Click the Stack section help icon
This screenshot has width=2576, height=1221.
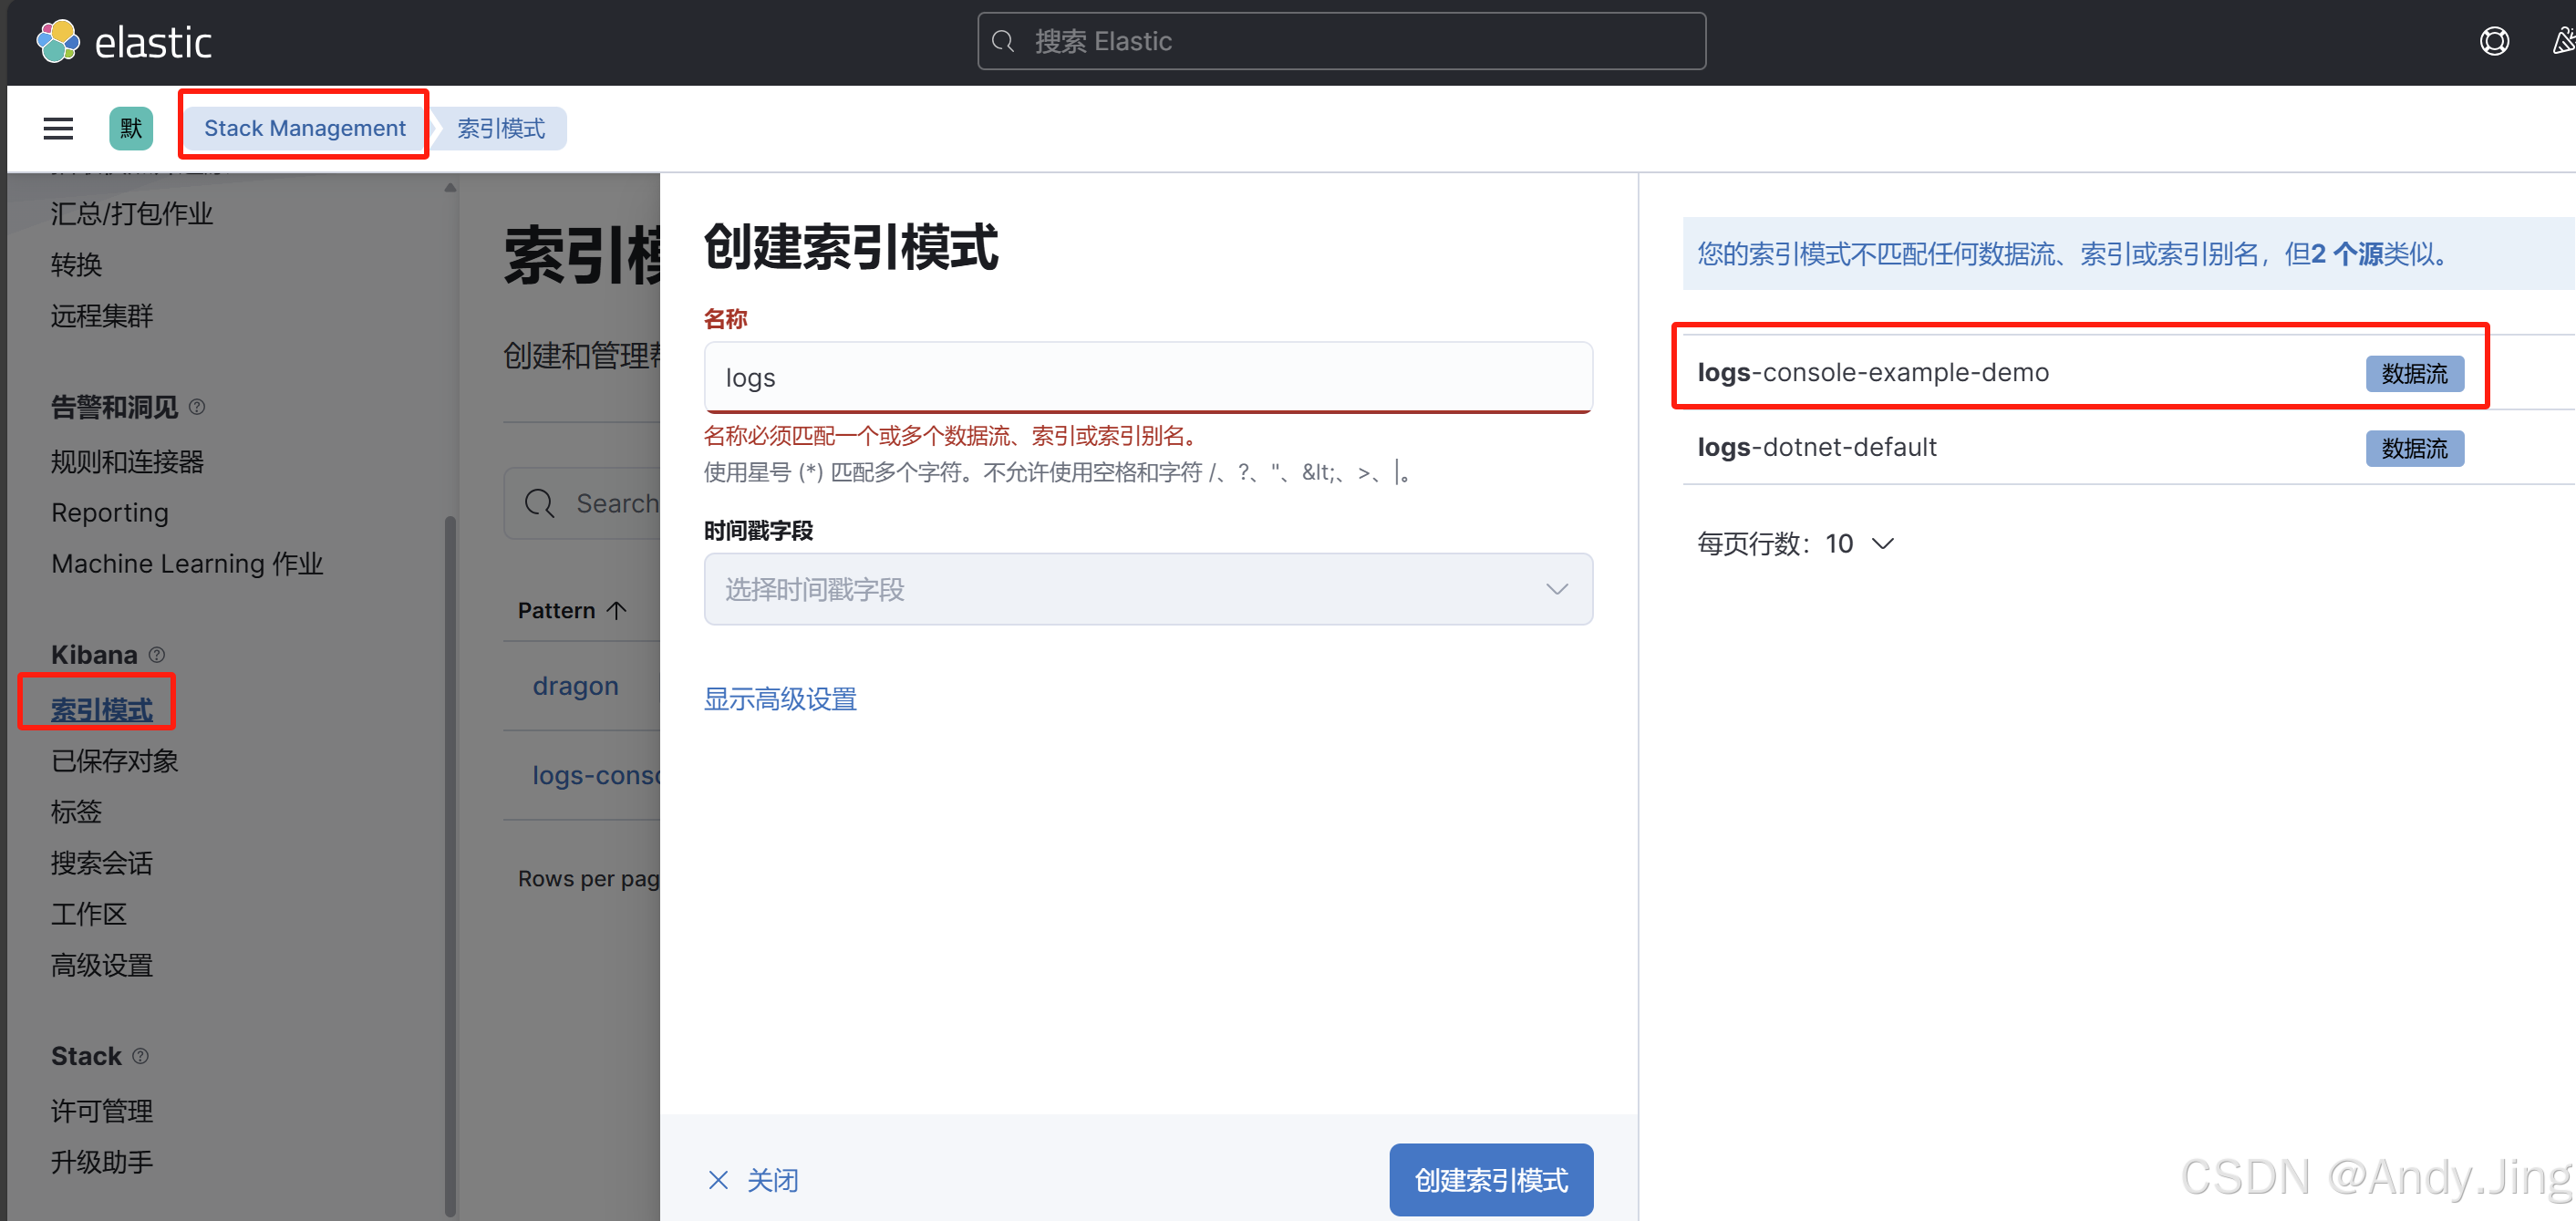[x=140, y=1056]
